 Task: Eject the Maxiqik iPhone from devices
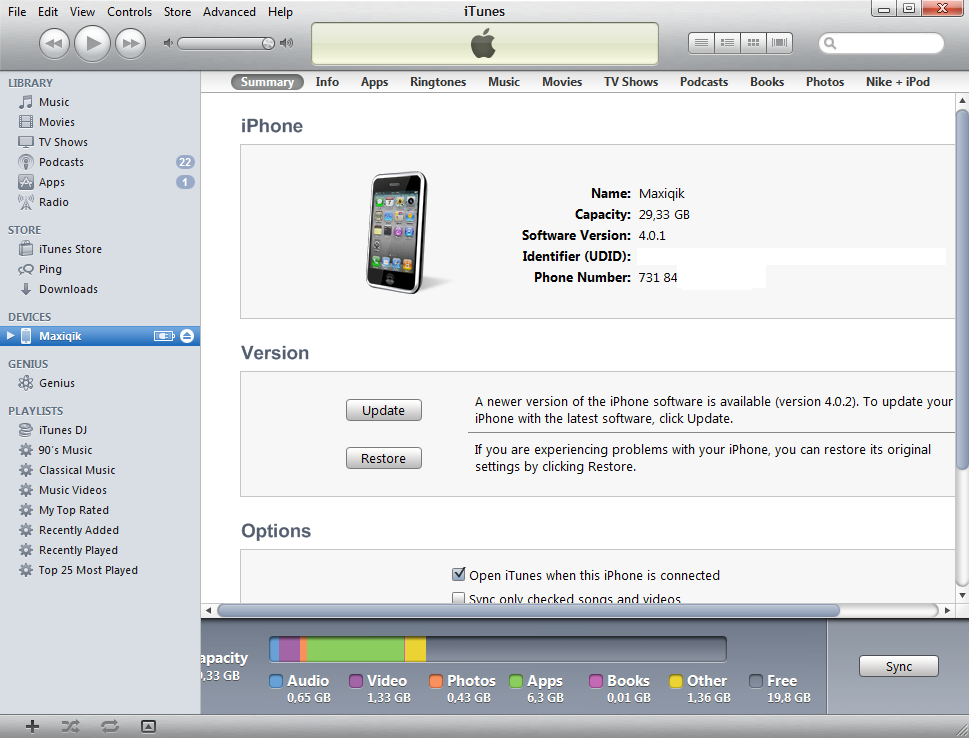tap(187, 336)
